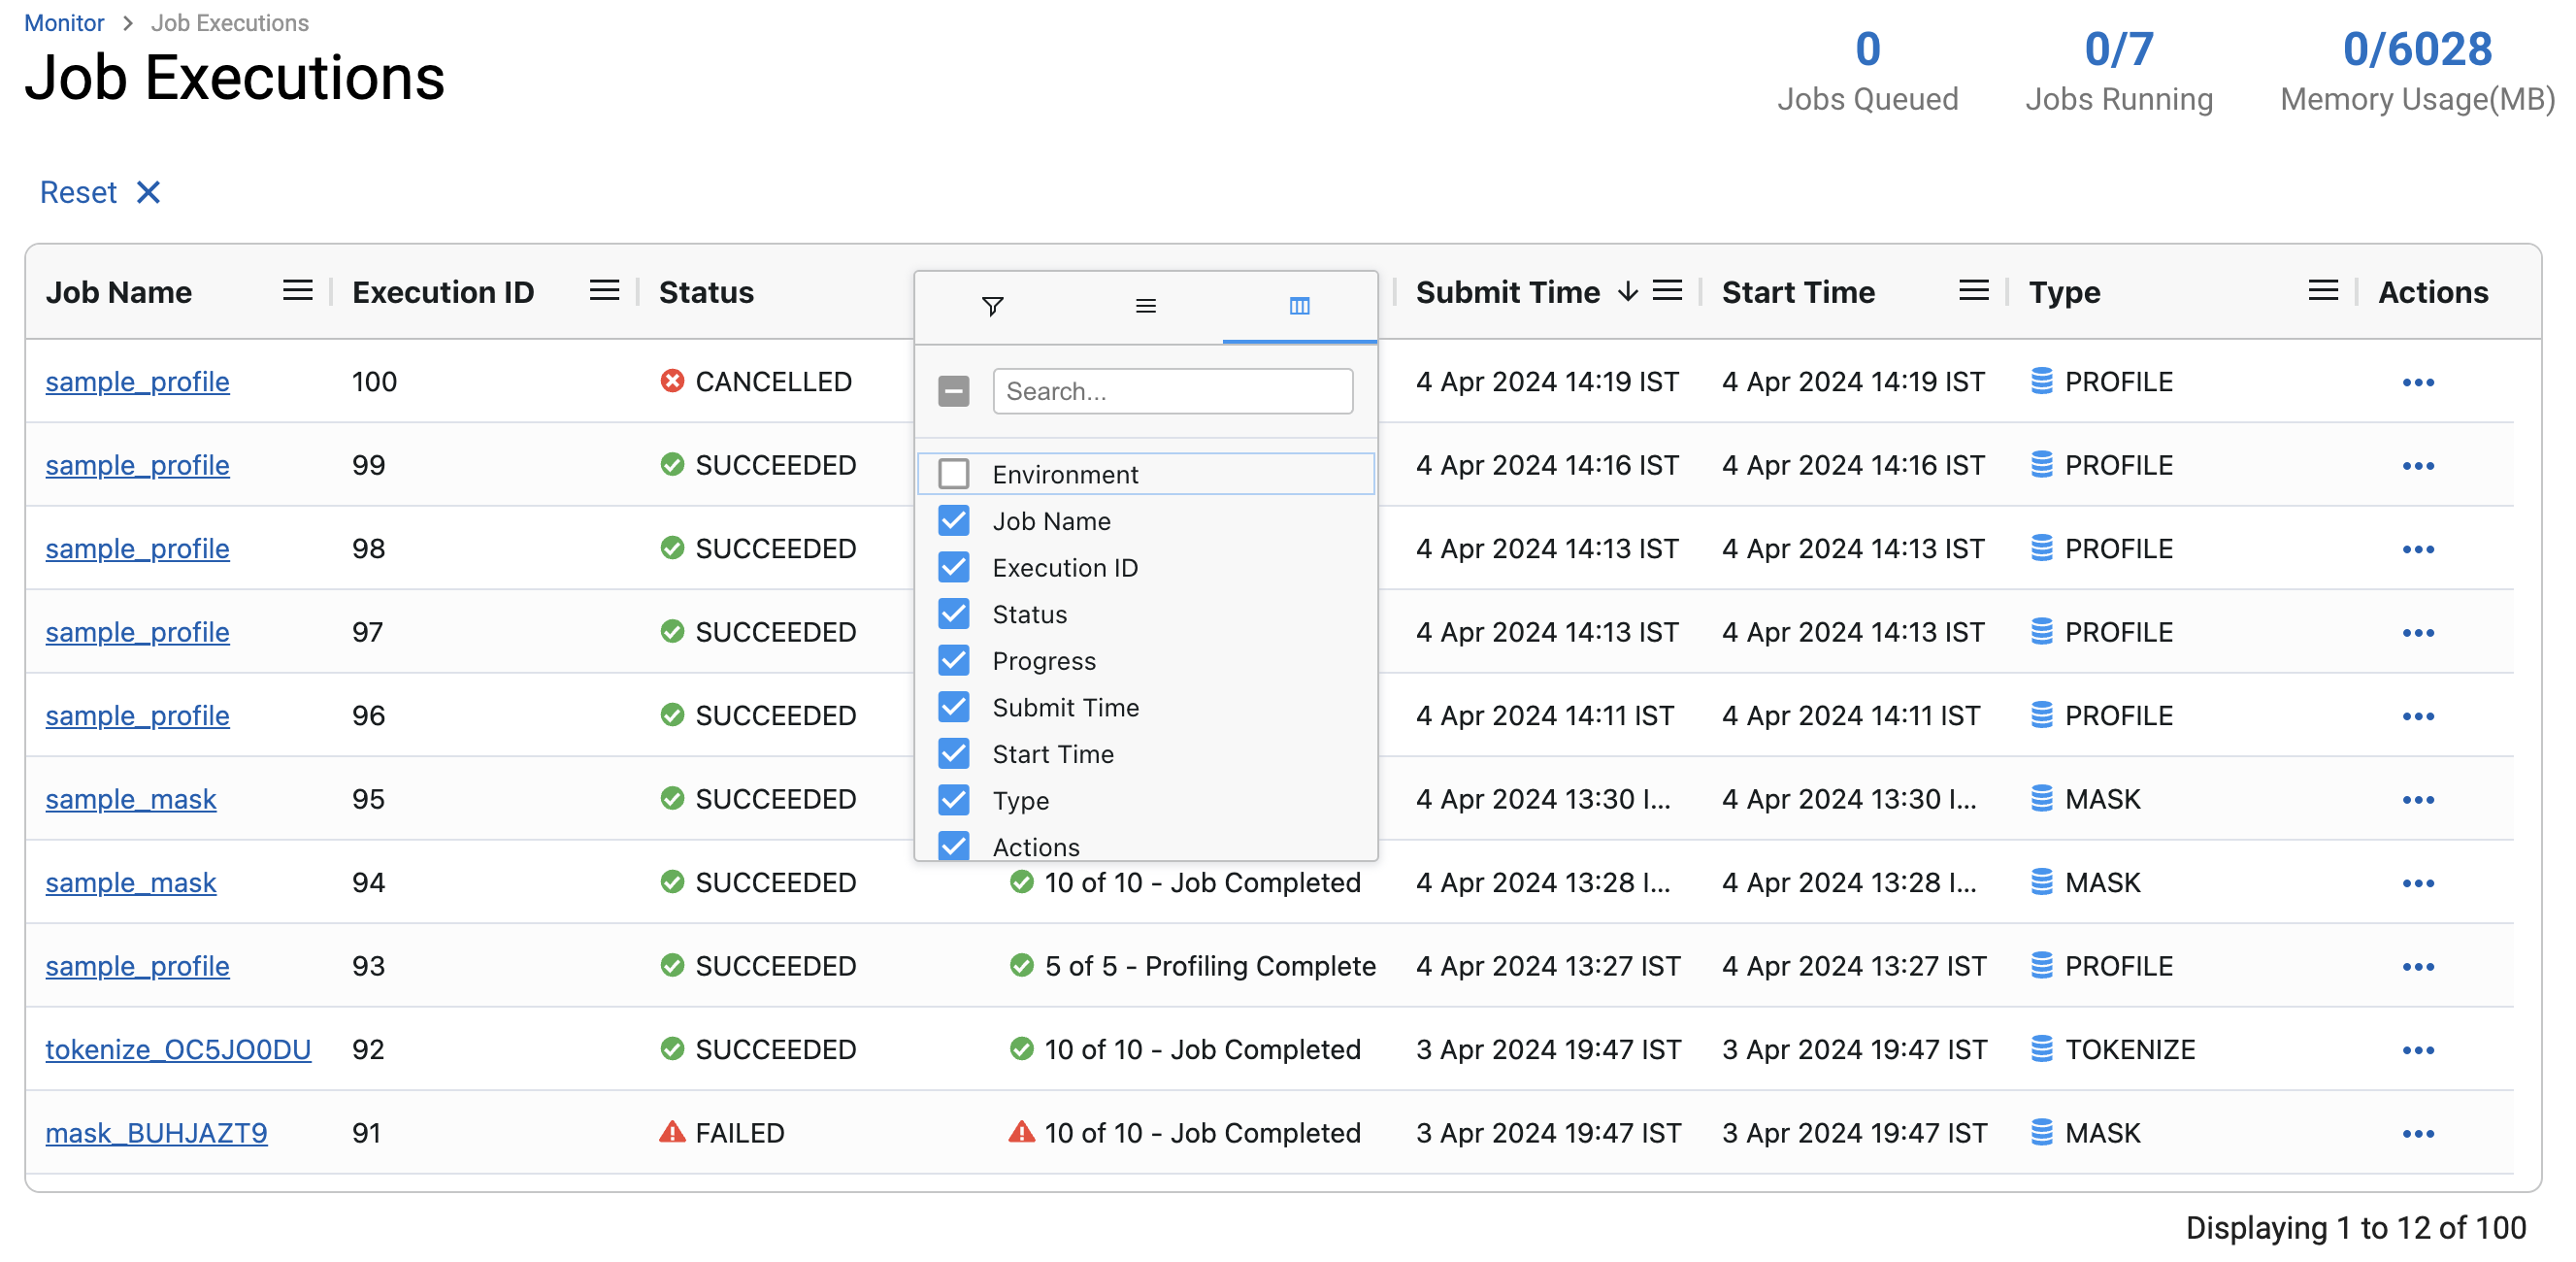Open sample_mask job for execution 94
Image resolution: width=2576 pixels, height=1262 pixels.
click(131, 883)
